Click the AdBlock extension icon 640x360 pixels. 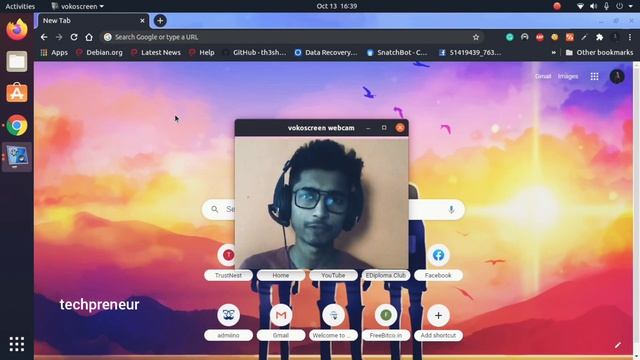540,37
